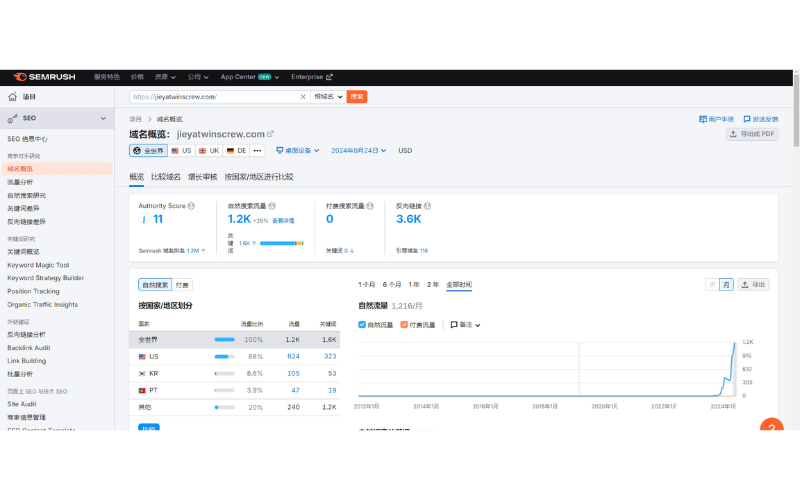The image size is (800, 500).
Task: Click the Authority Score gauge icon
Action: pos(144,219)
